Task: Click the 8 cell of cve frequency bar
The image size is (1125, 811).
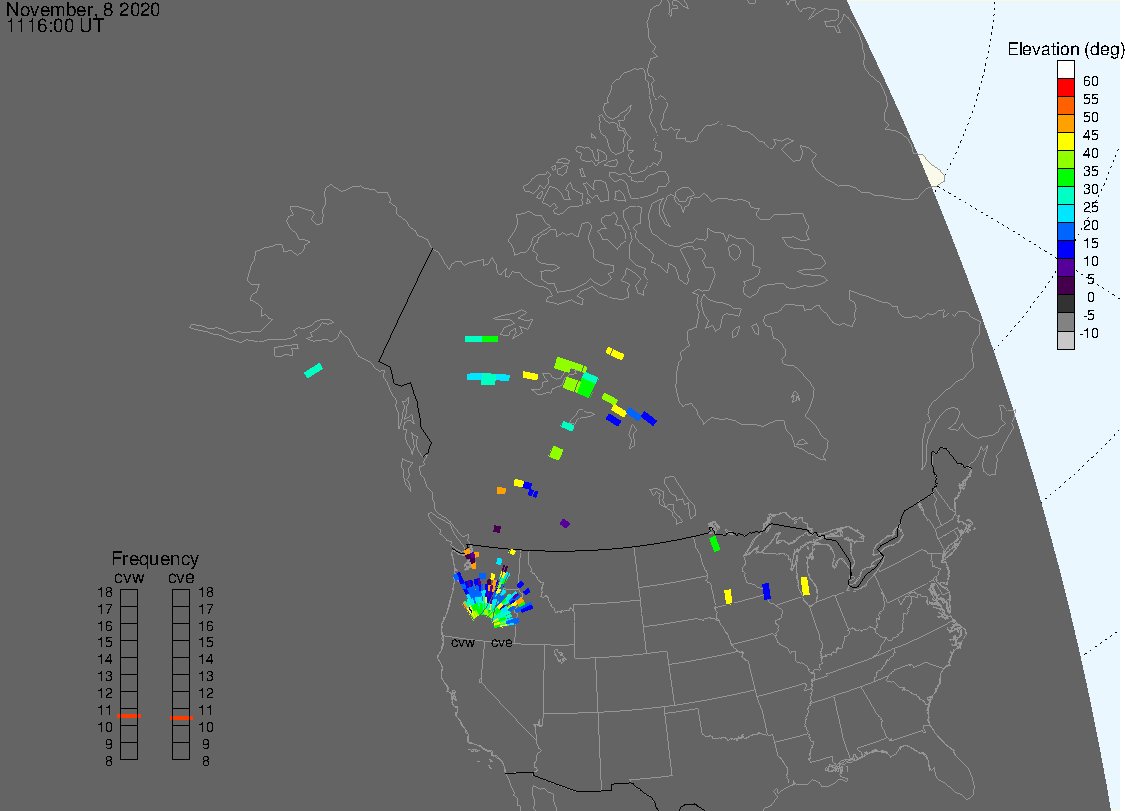Action: point(181,751)
